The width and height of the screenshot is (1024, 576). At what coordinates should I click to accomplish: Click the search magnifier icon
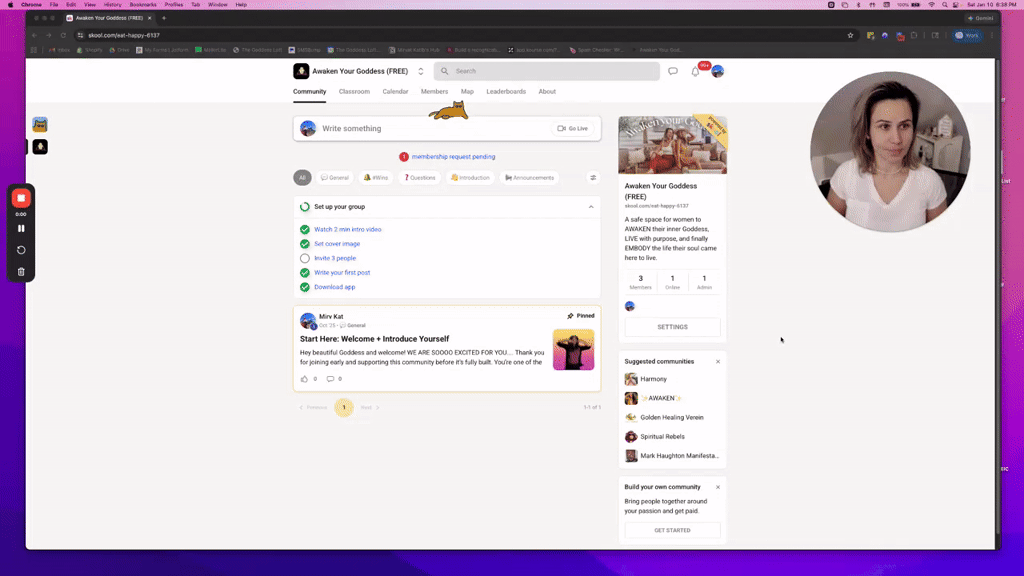pos(445,71)
